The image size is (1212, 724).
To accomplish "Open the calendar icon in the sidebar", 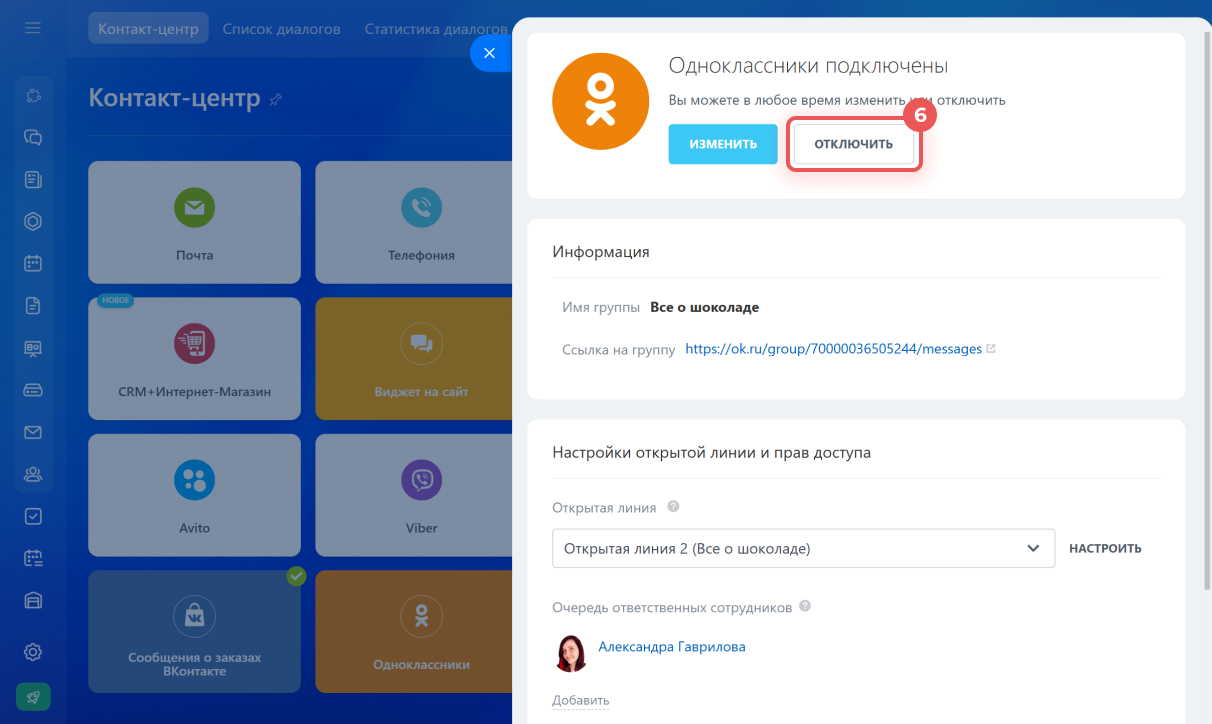I will tap(33, 264).
